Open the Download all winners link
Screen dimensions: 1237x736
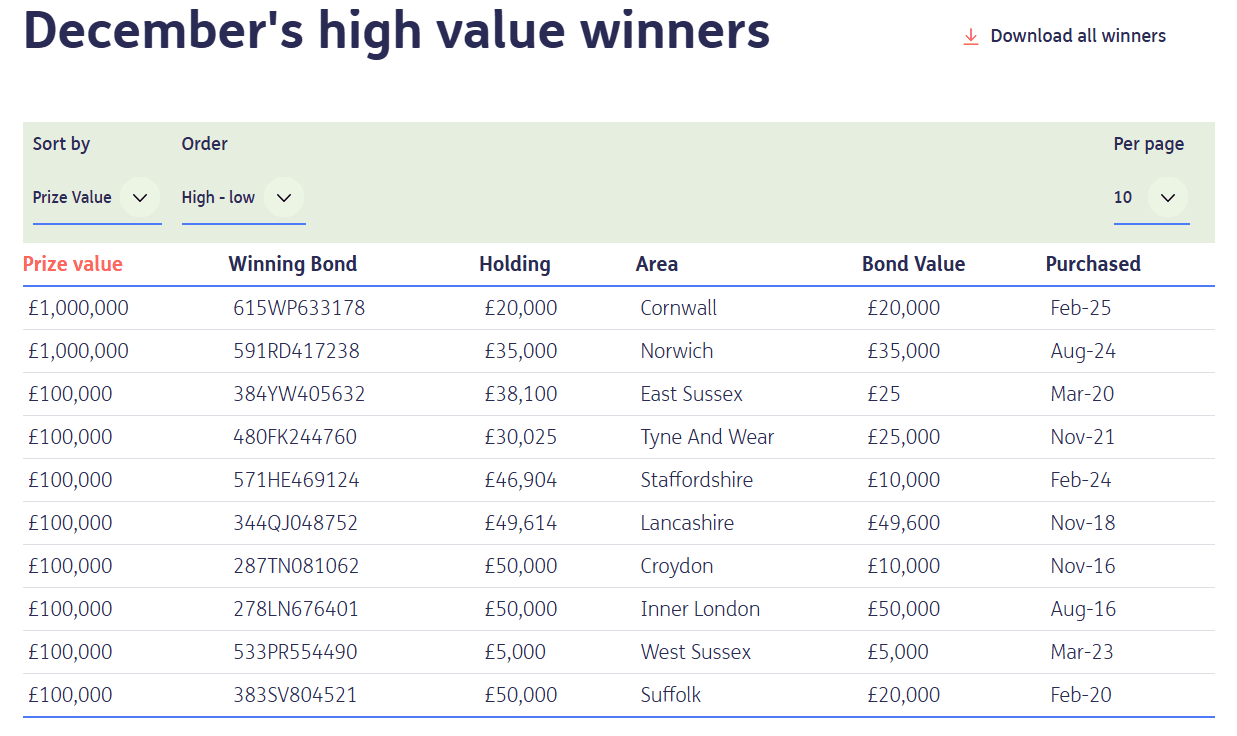[1077, 36]
